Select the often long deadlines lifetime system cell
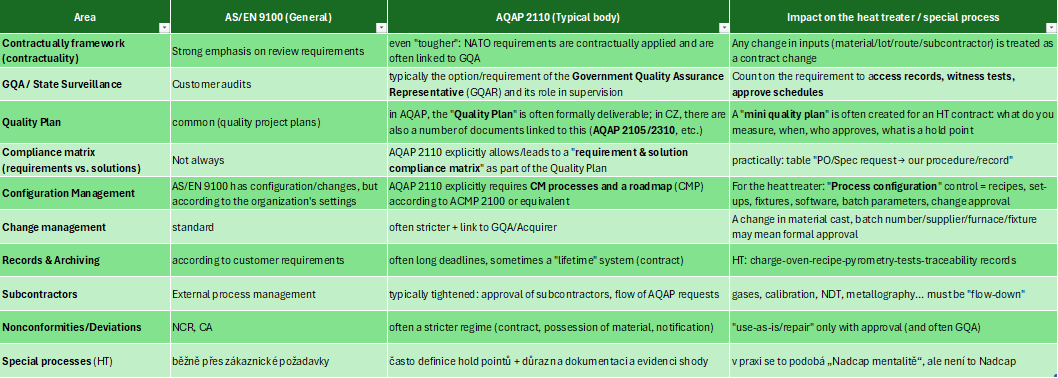1058x378 pixels. [559, 260]
